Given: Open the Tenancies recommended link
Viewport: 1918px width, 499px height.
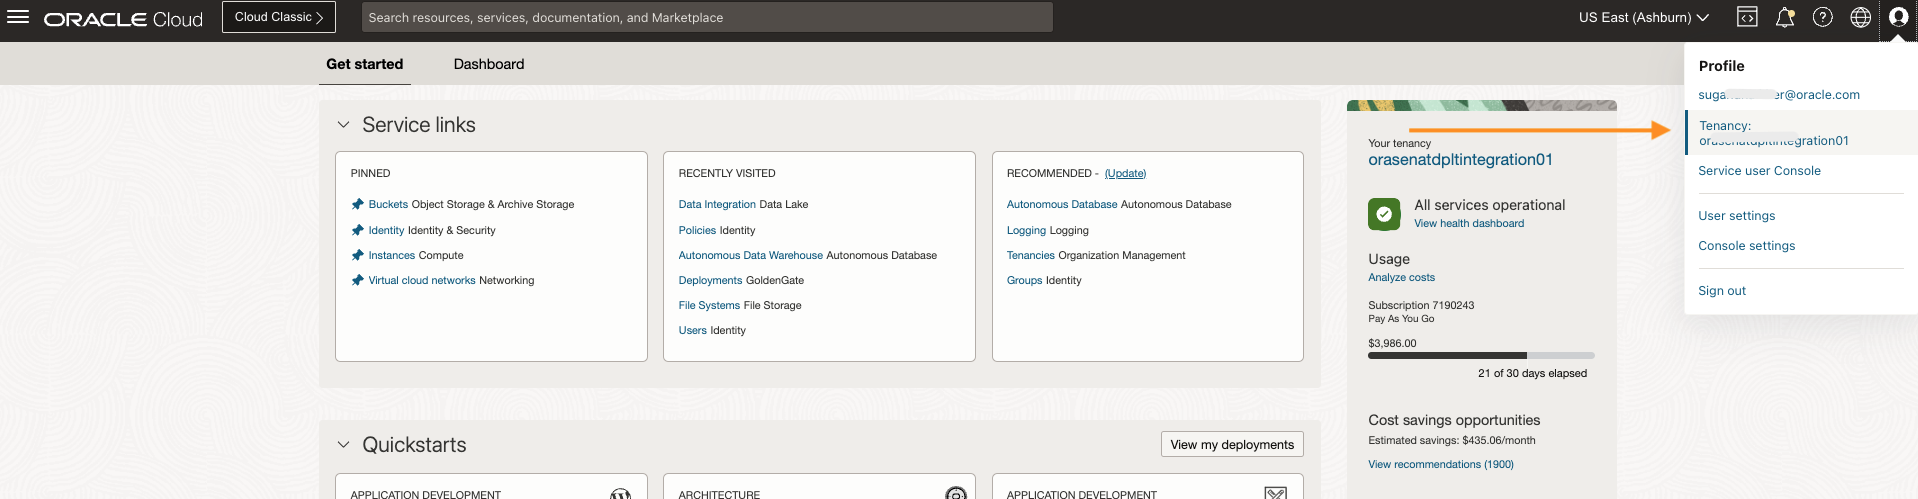Looking at the screenshot, I should pyautogui.click(x=1031, y=255).
